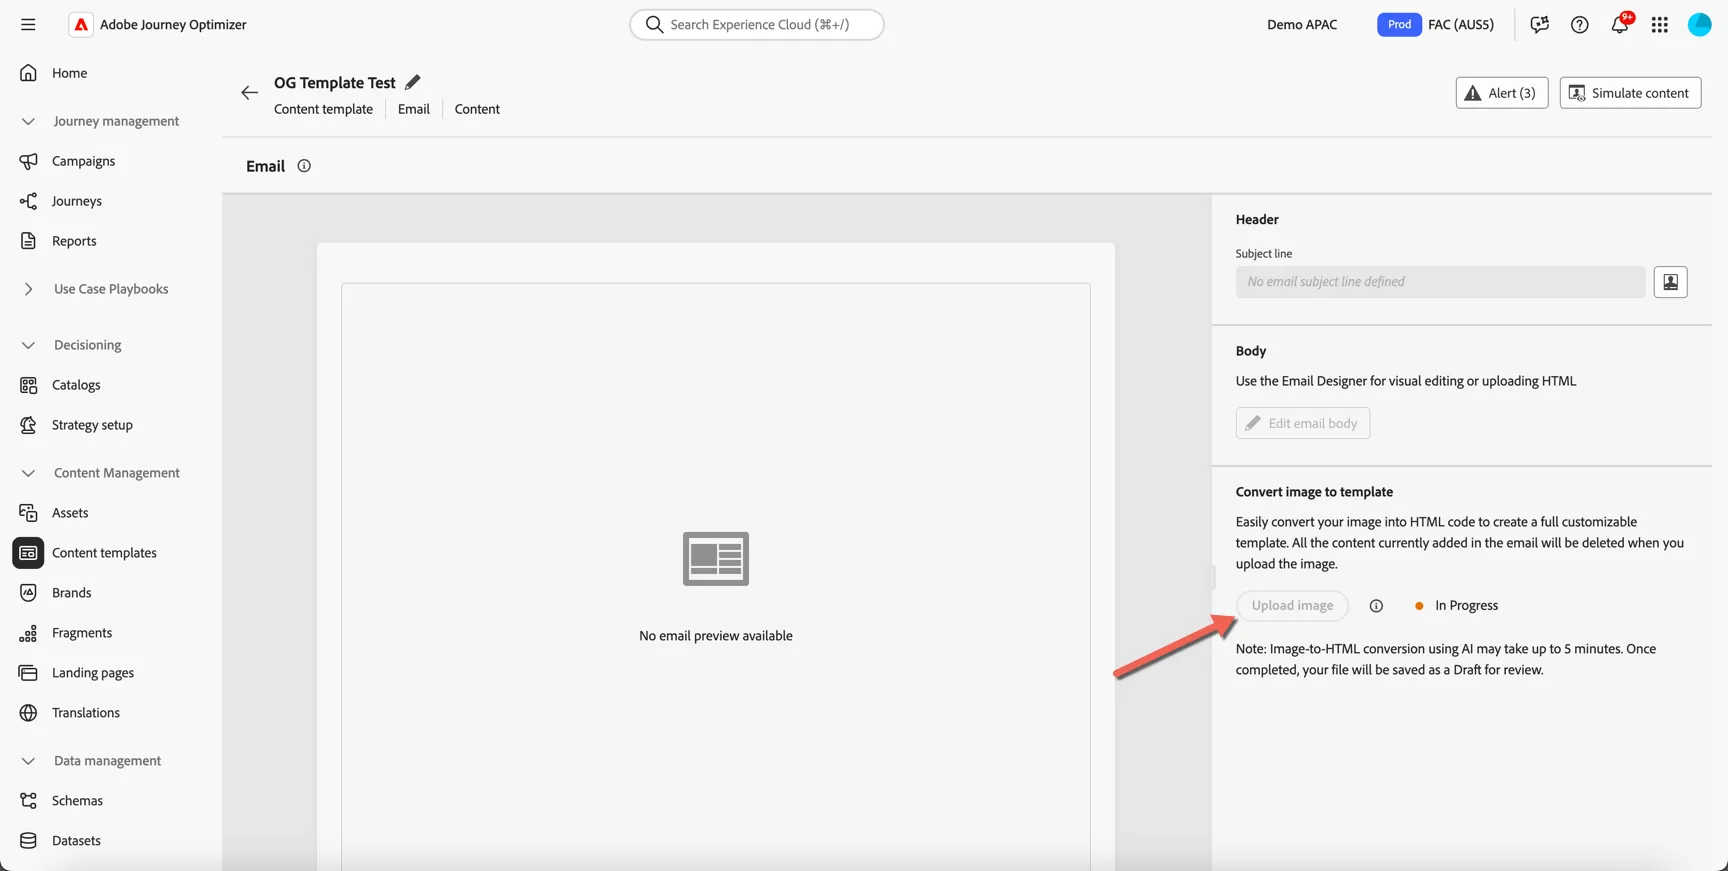Viewport: 1728px width, 871px height.
Task: Click the Simulate content button
Action: tap(1630, 93)
